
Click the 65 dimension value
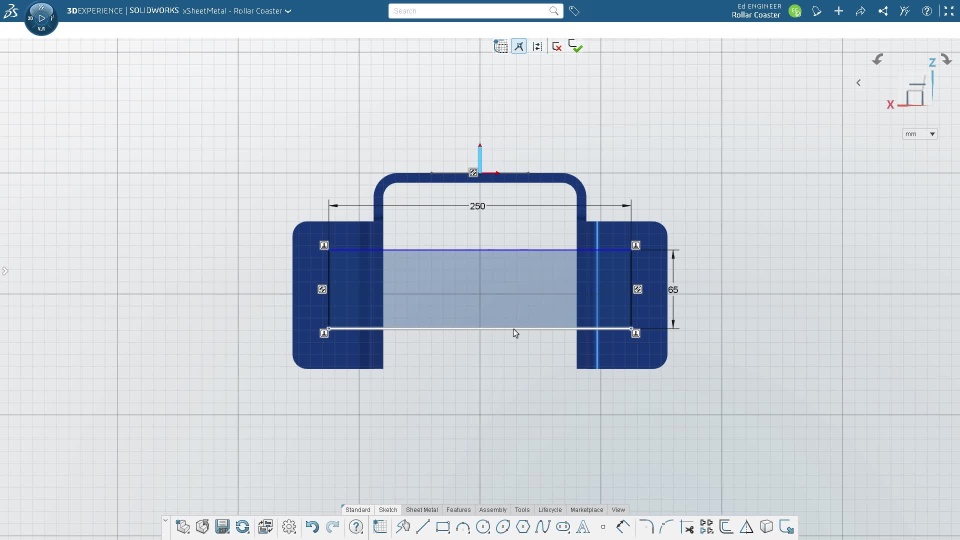[673, 290]
